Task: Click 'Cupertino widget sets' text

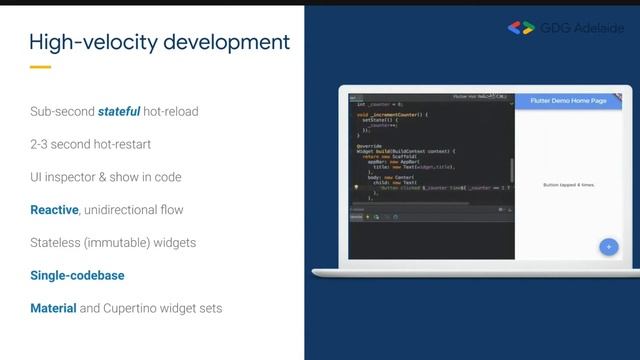Action: click(x=162, y=308)
